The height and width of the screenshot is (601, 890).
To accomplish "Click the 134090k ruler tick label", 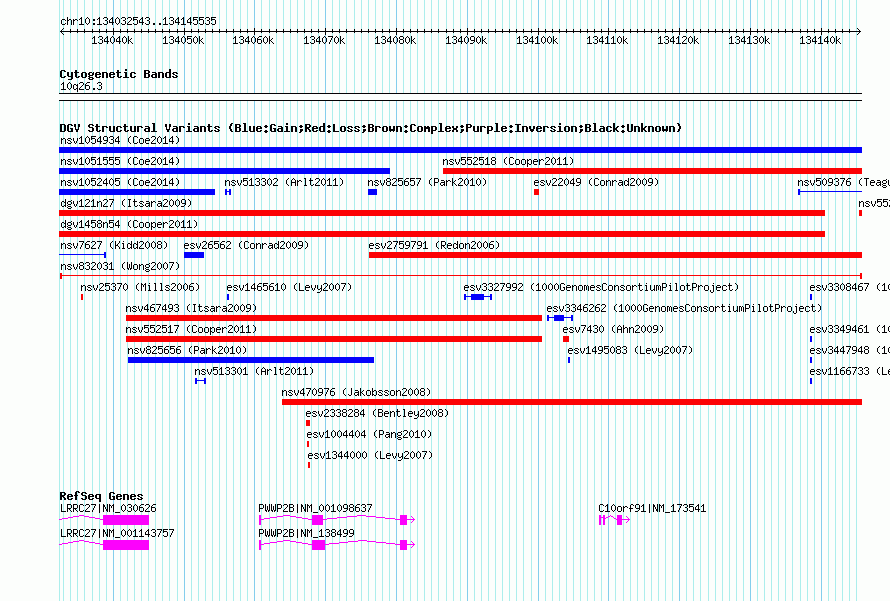I will 466,41.
